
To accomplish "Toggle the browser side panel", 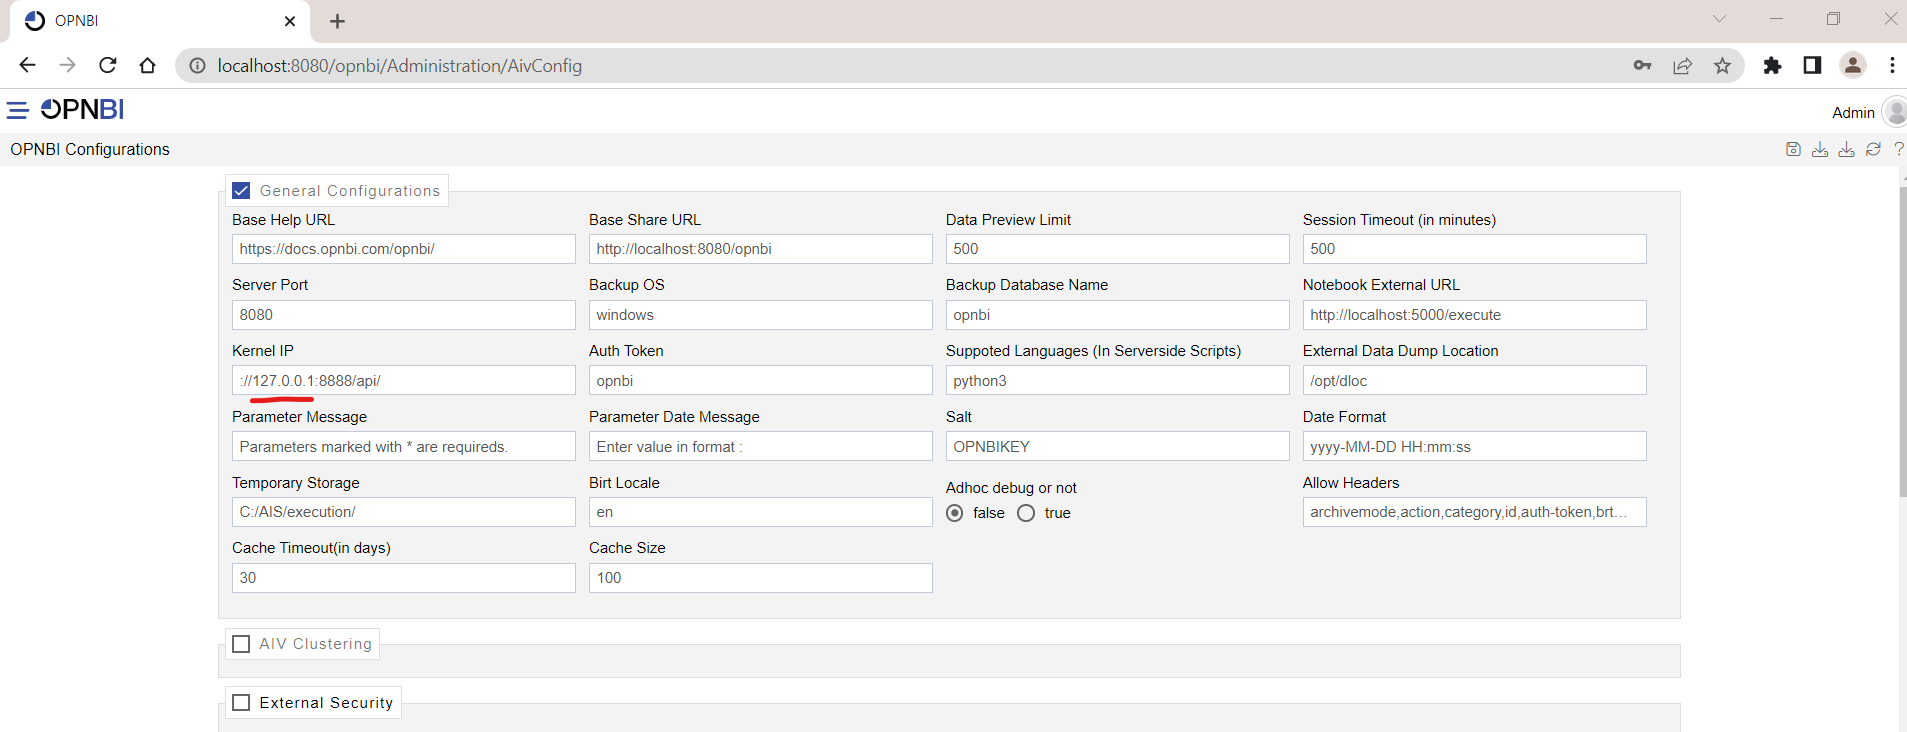I will [1812, 65].
